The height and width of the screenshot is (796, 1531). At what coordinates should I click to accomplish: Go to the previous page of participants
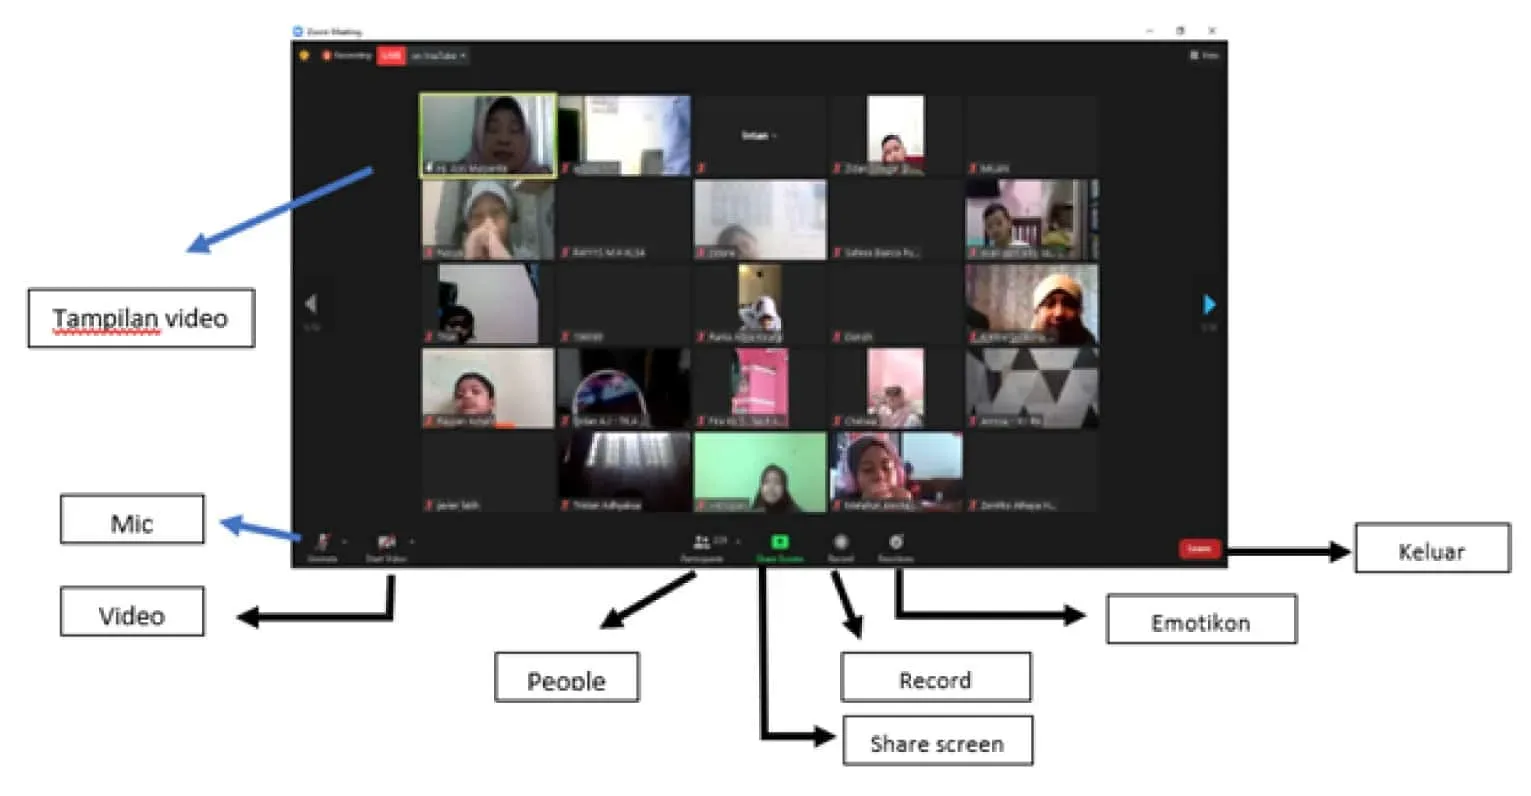(x=311, y=304)
